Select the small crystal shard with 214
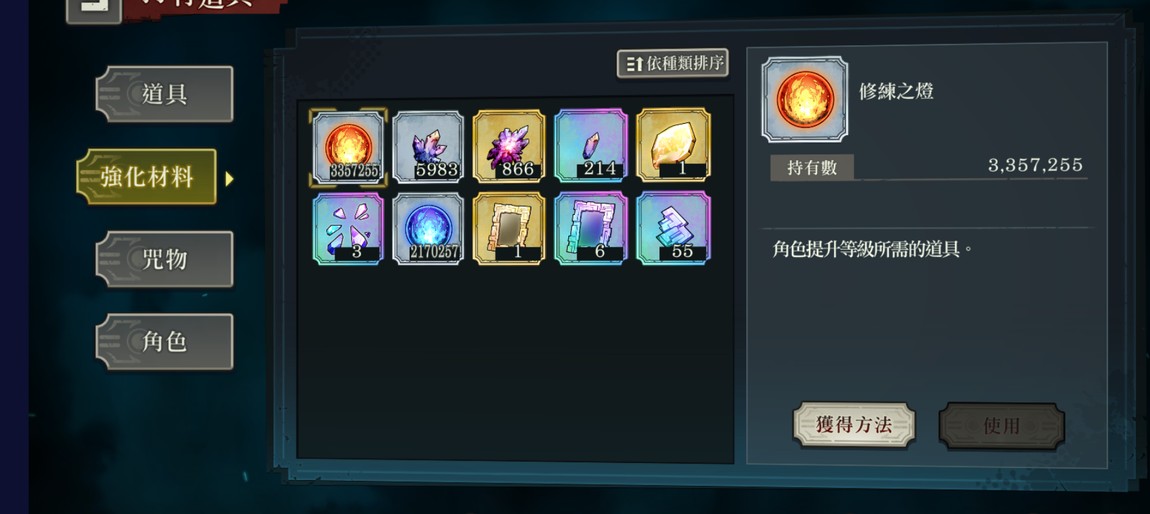The image size is (1150, 514). click(591, 145)
